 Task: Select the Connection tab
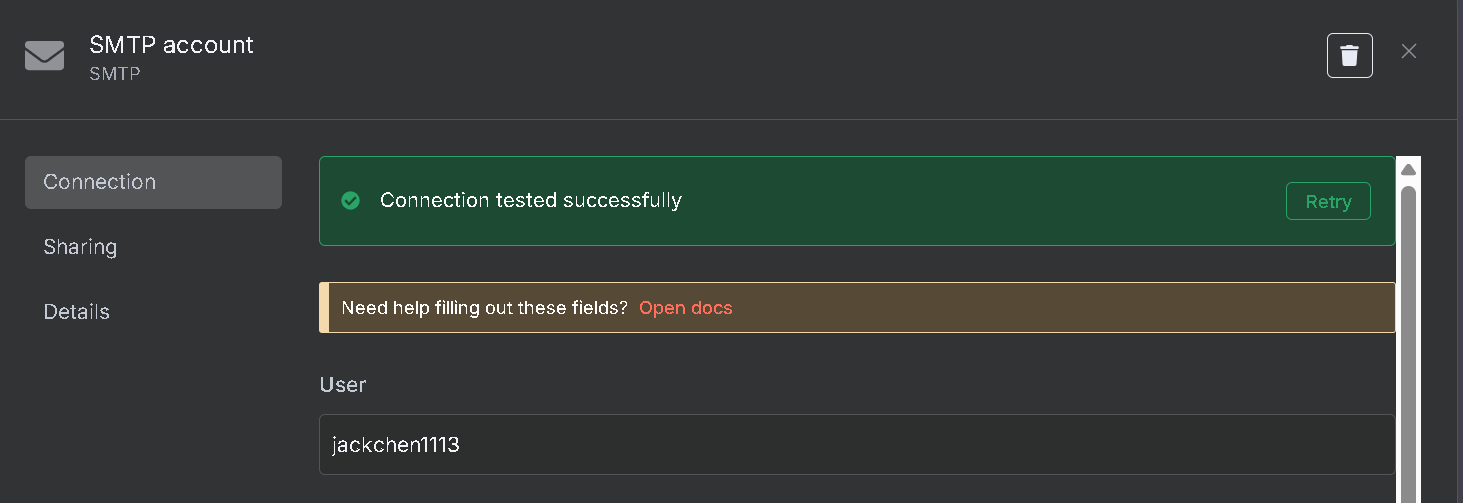[x=153, y=182]
